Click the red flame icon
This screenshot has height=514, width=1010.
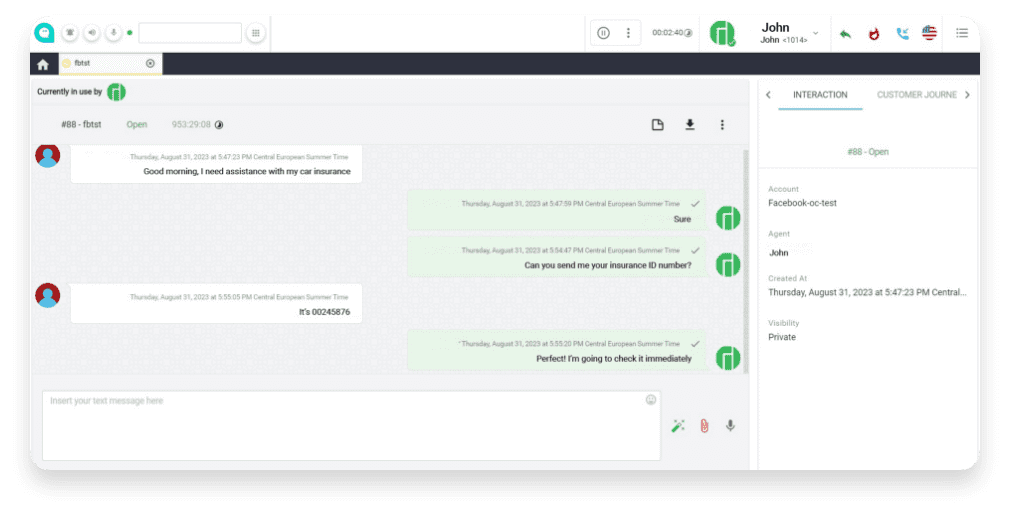(874, 33)
